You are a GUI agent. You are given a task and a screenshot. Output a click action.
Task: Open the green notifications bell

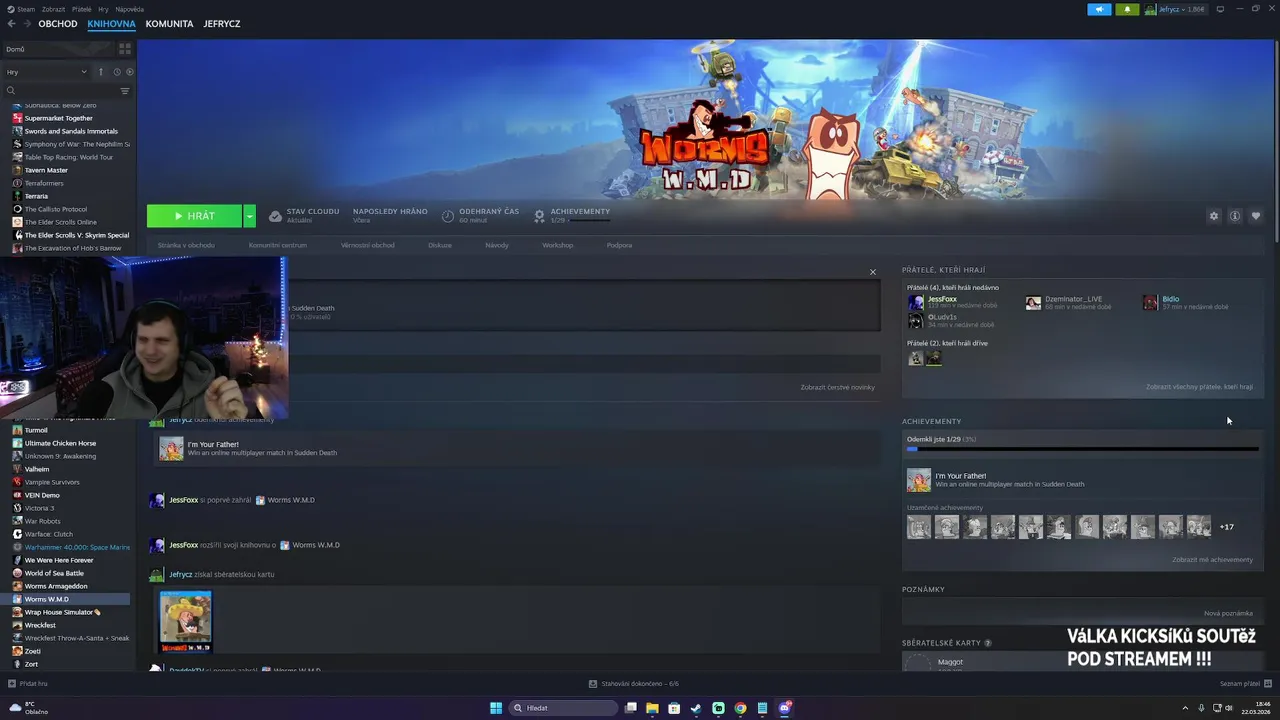(x=1128, y=9)
